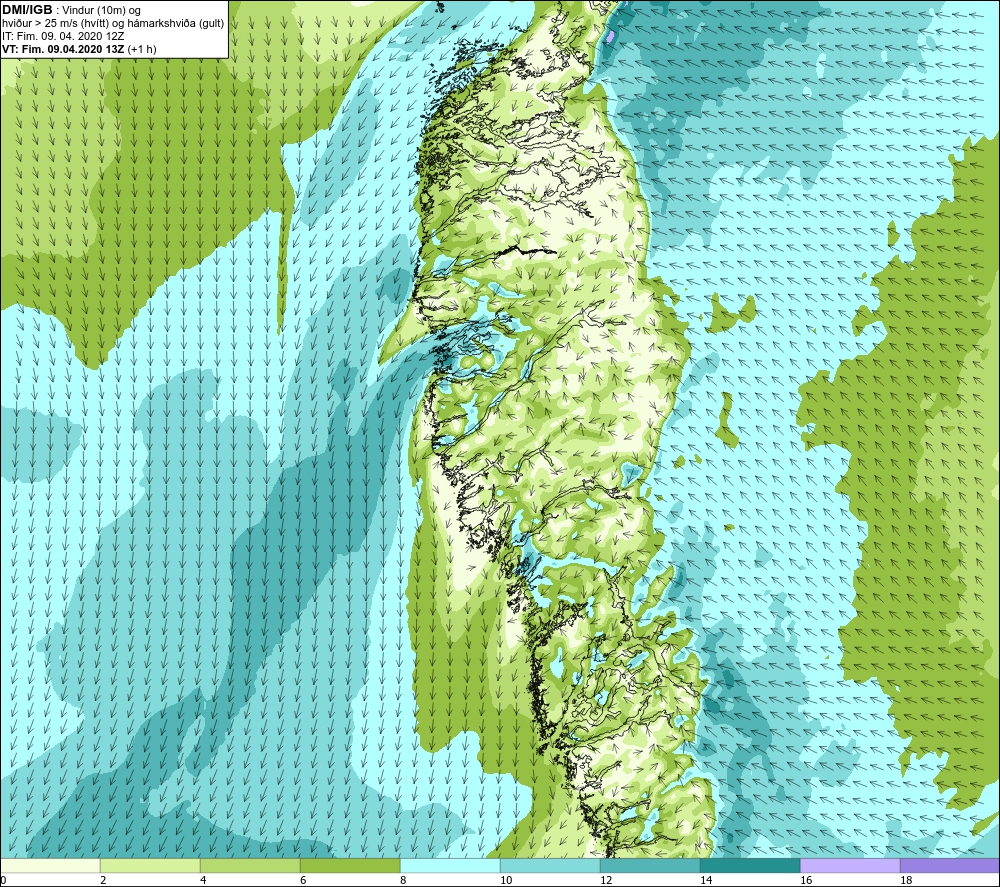The height and width of the screenshot is (887, 1000).
Task: Click the 16–18 m/s light purple legend swatch
Action: pos(850,865)
